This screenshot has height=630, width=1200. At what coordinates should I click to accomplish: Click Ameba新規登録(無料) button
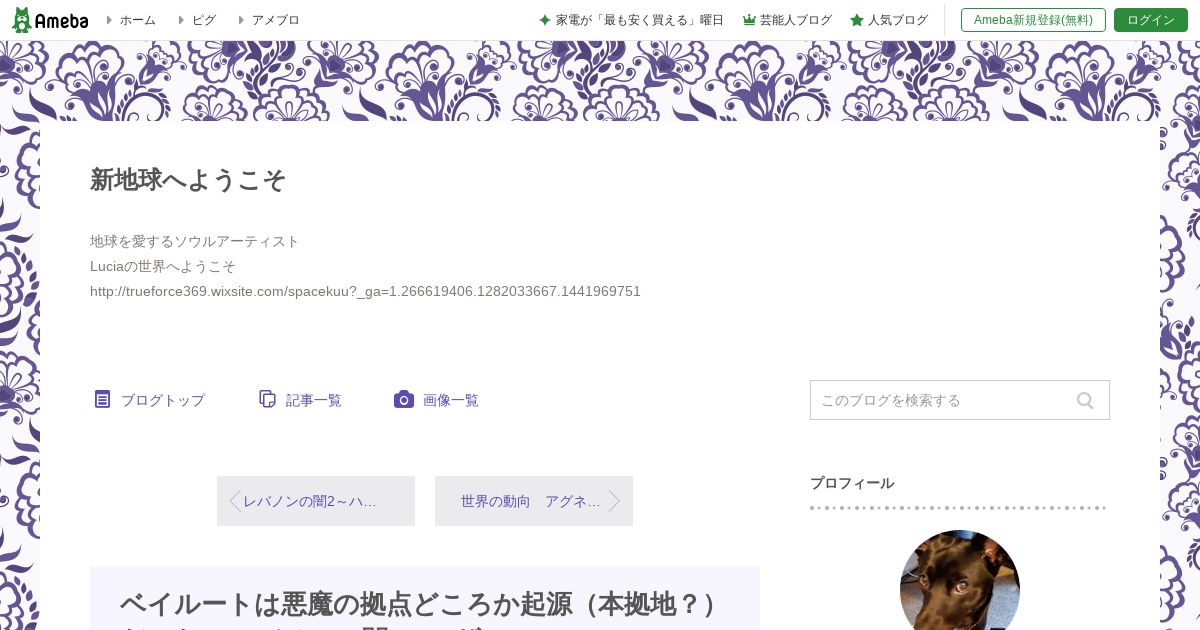click(x=1033, y=20)
